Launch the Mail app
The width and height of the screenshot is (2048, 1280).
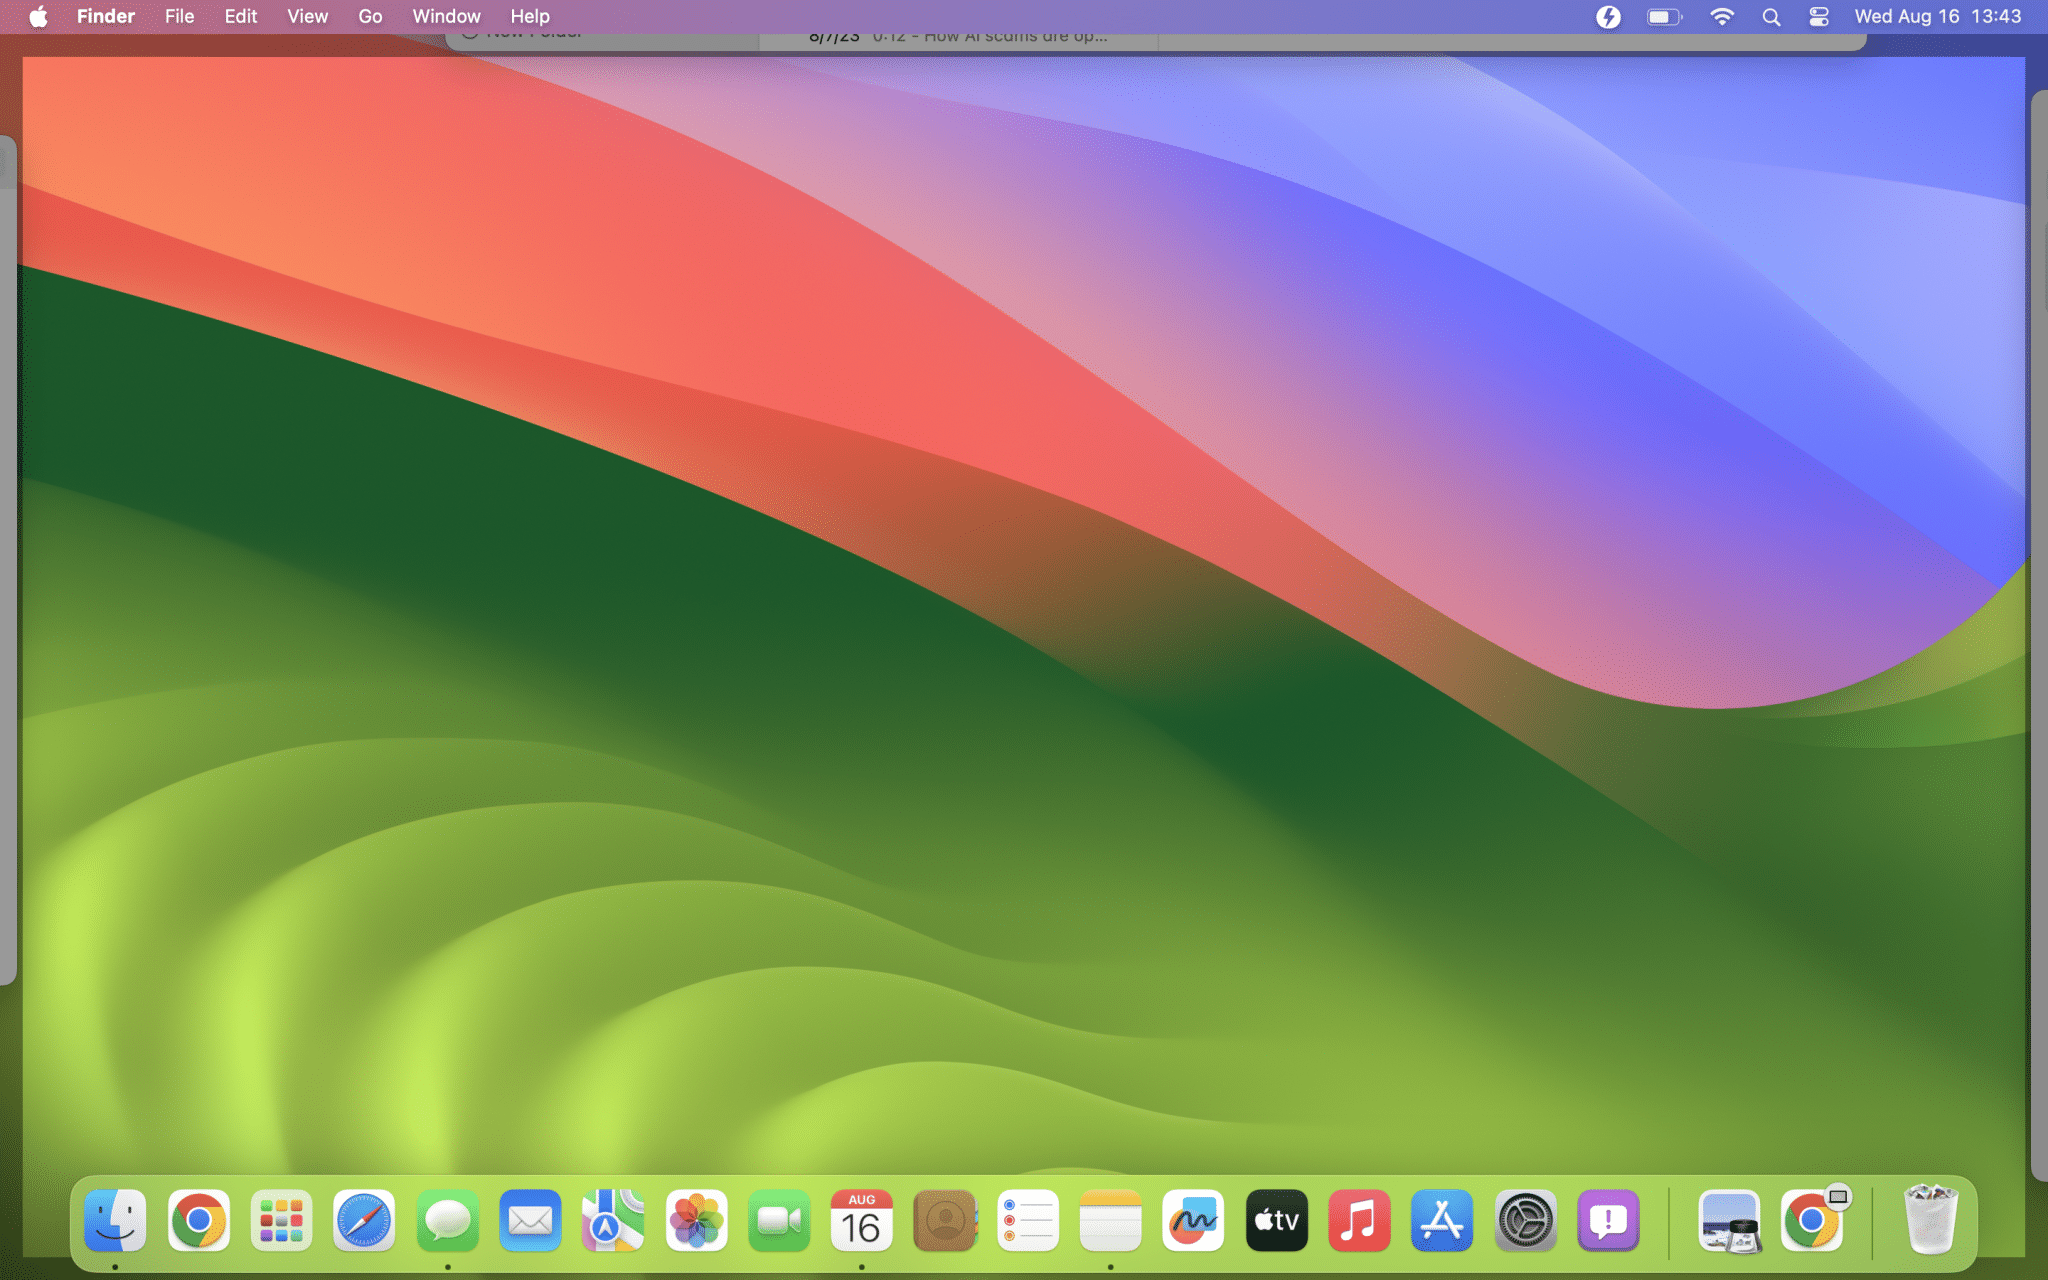pyautogui.click(x=530, y=1221)
